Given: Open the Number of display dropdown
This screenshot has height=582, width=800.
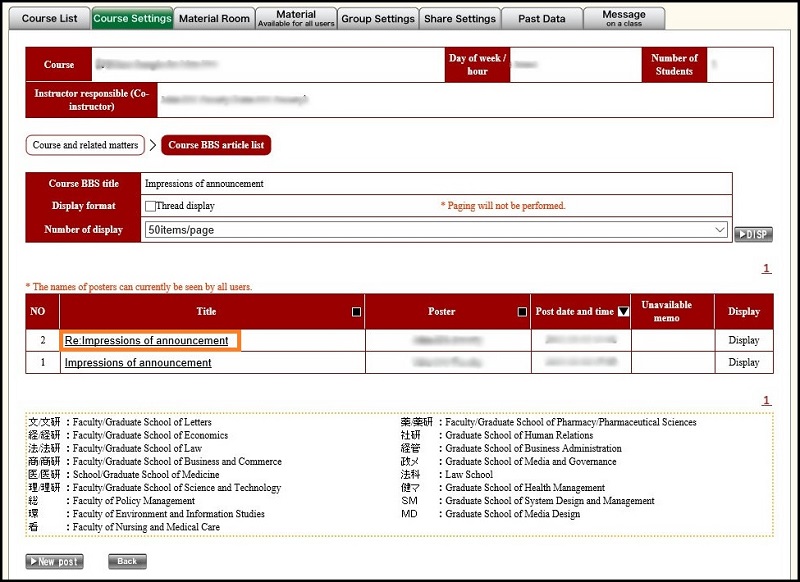Looking at the screenshot, I should pyautogui.click(x=437, y=230).
